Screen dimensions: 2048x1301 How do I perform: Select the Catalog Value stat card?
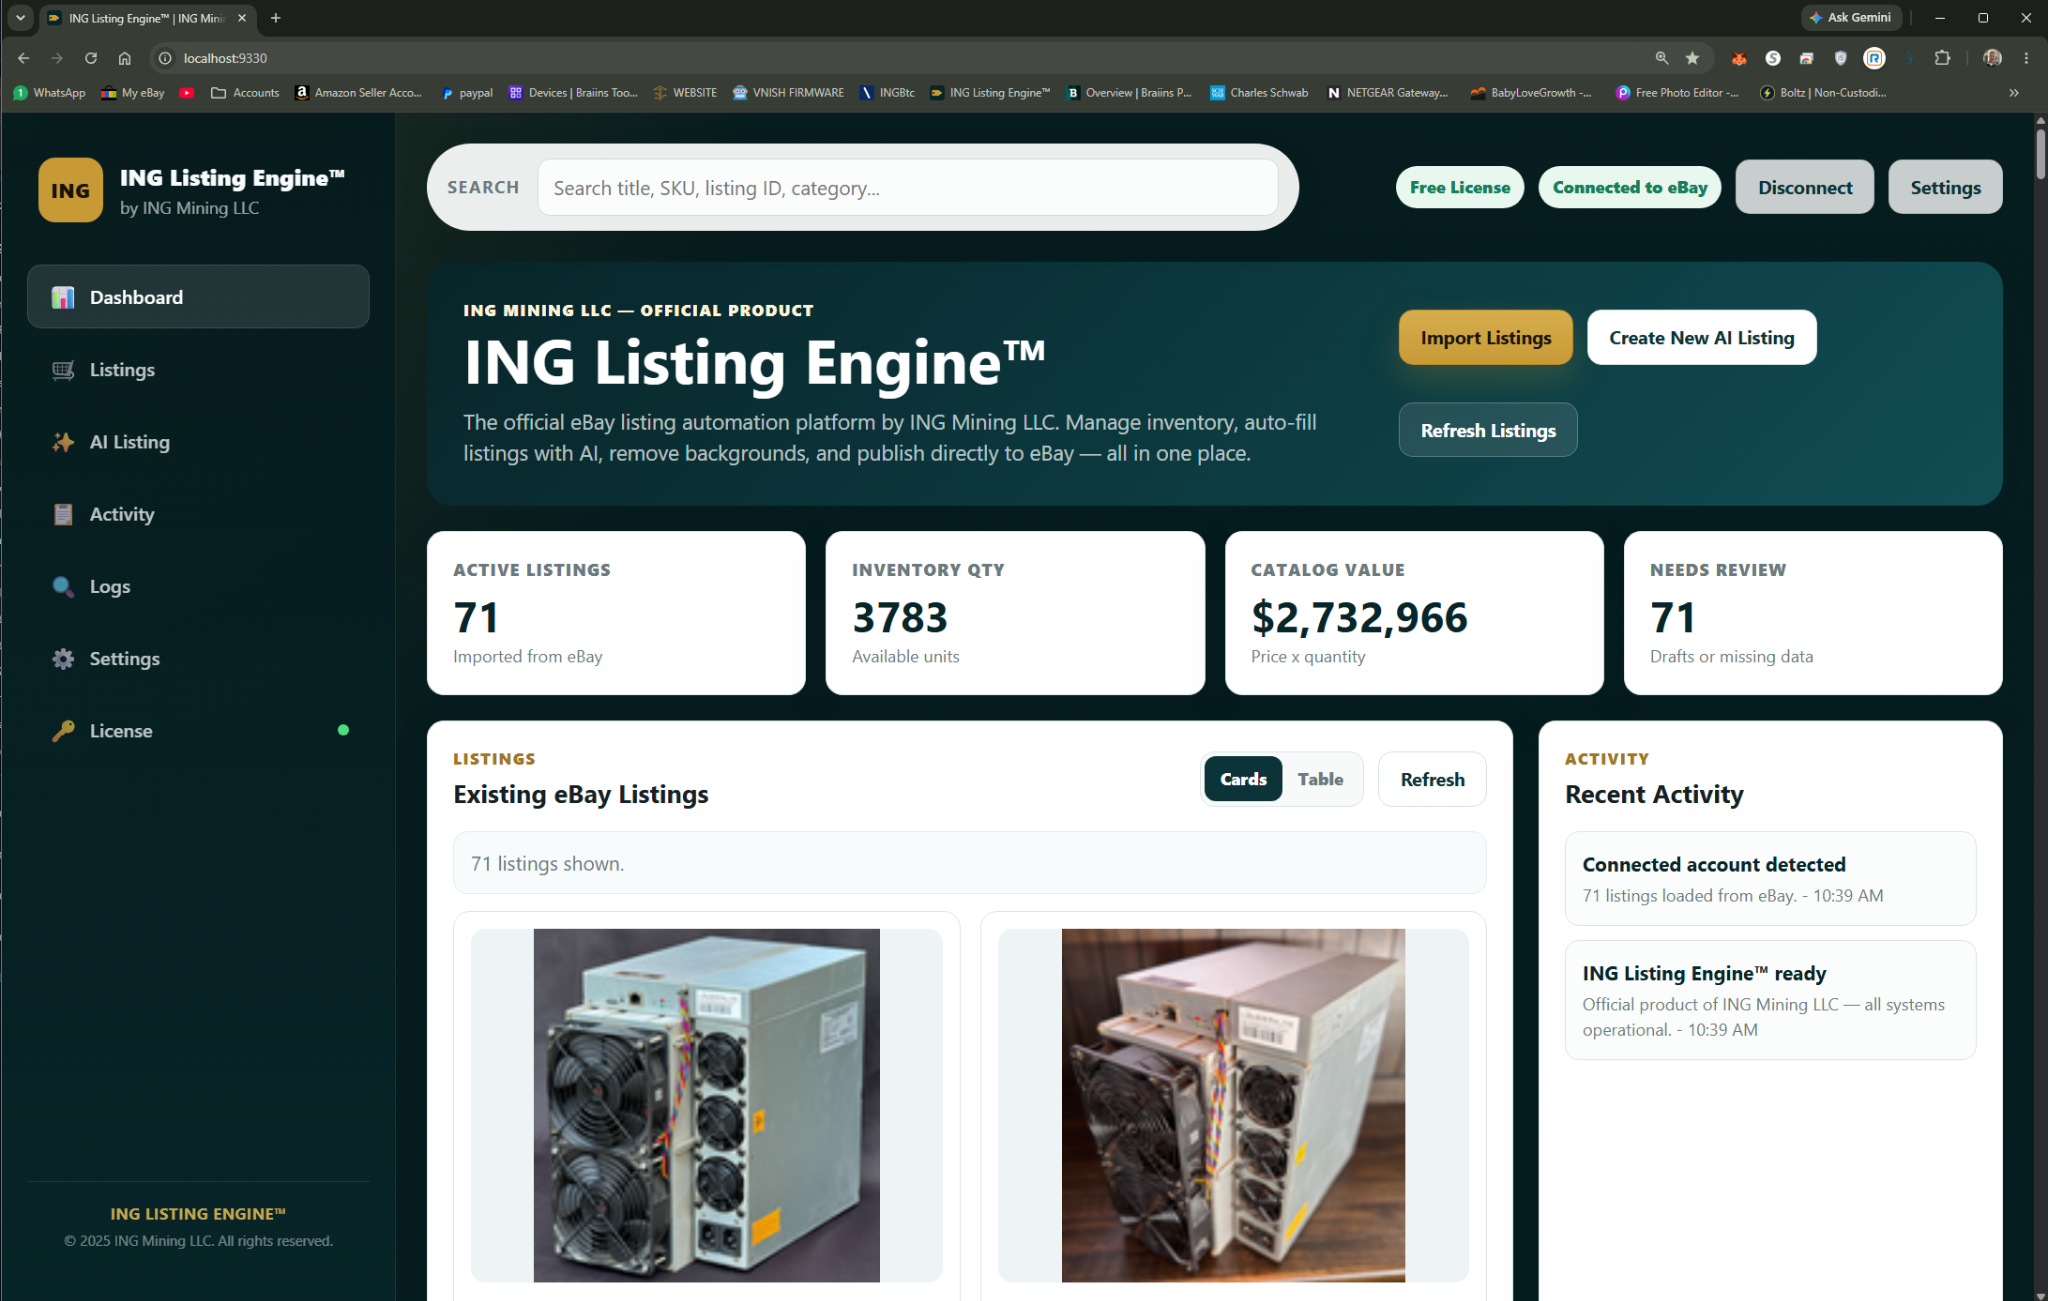tap(1414, 613)
